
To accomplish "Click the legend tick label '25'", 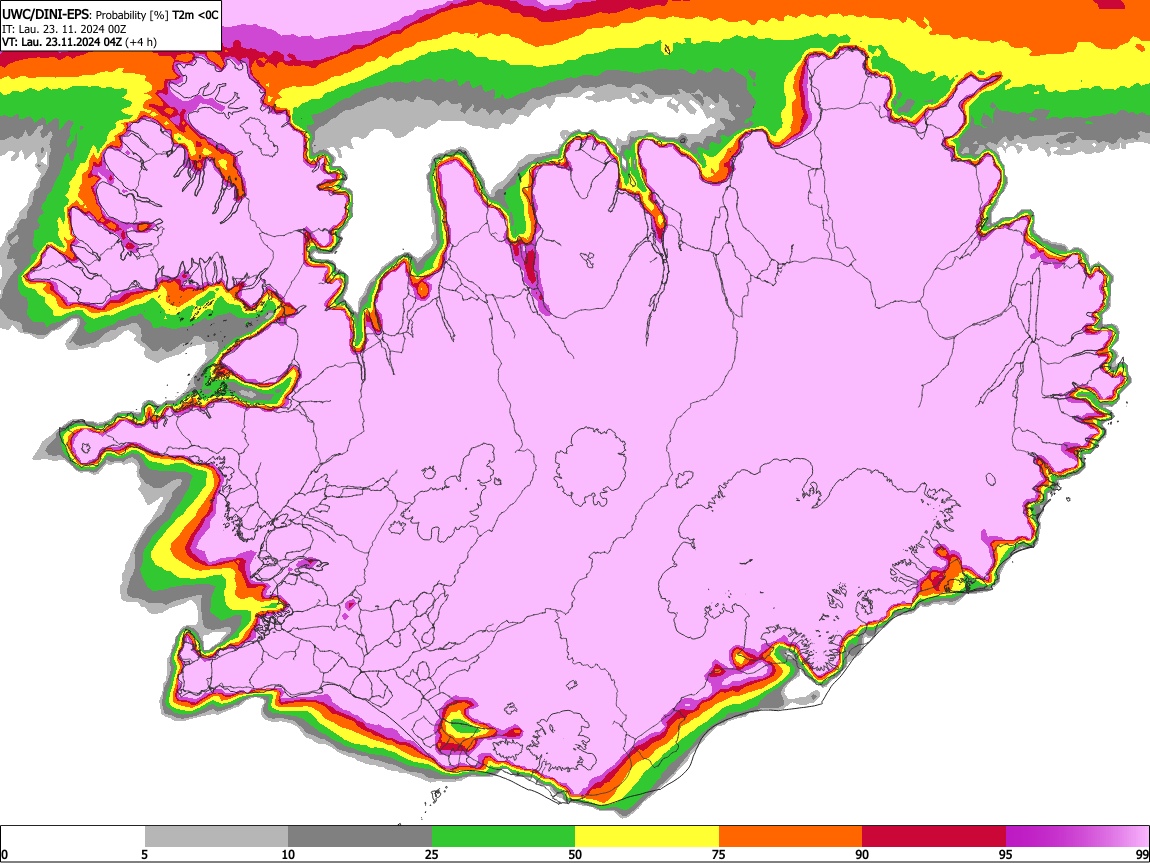I will [x=432, y=854].
